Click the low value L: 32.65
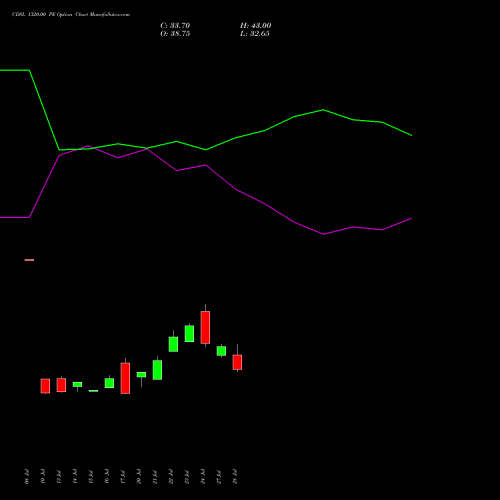 click(x=255, y=34)
